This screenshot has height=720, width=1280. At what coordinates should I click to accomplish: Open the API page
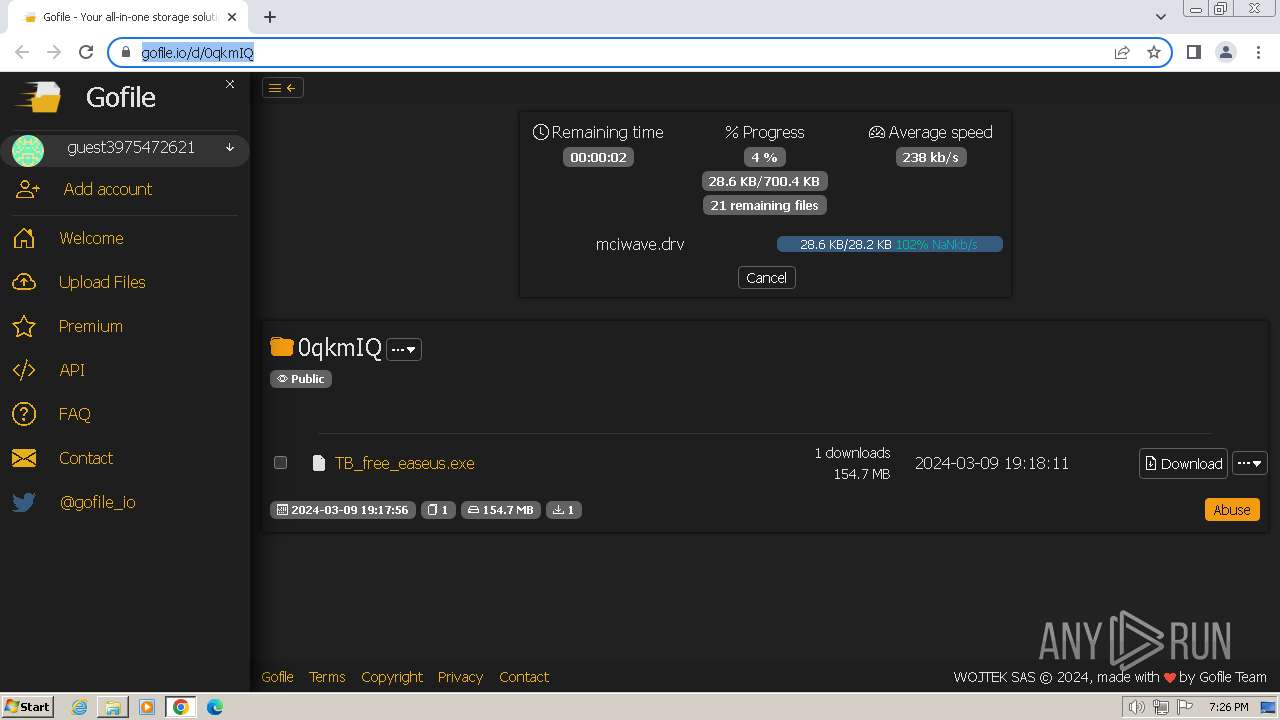72,370
